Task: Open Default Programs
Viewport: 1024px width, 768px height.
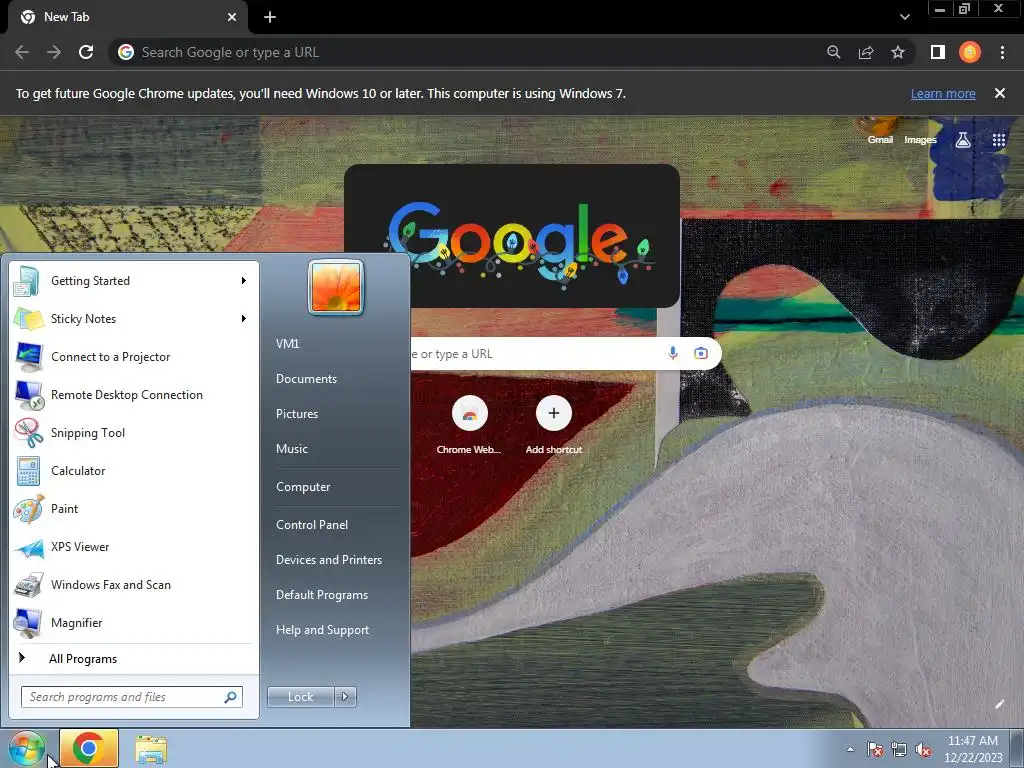Action: 321,595
